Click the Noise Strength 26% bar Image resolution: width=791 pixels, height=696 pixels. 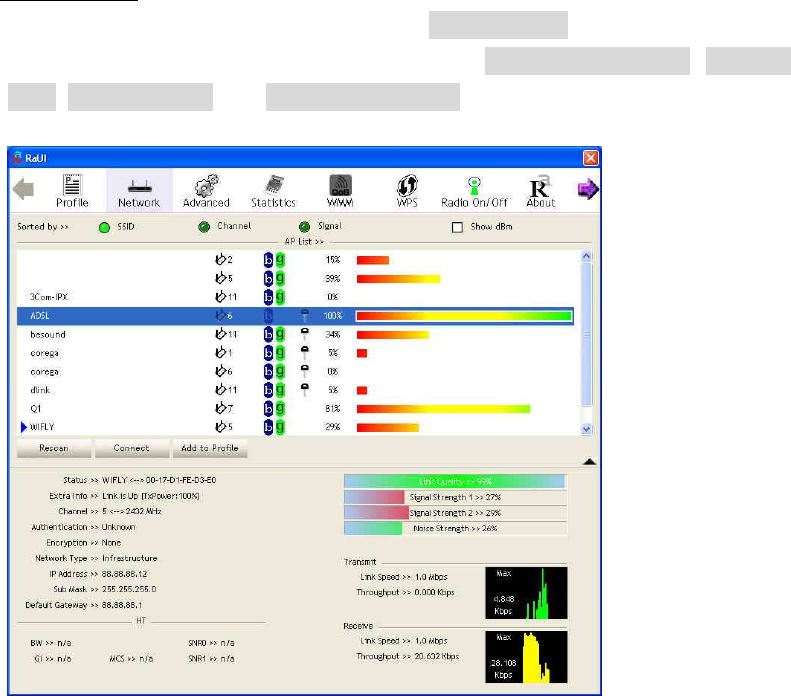click(x=456, y=529)
